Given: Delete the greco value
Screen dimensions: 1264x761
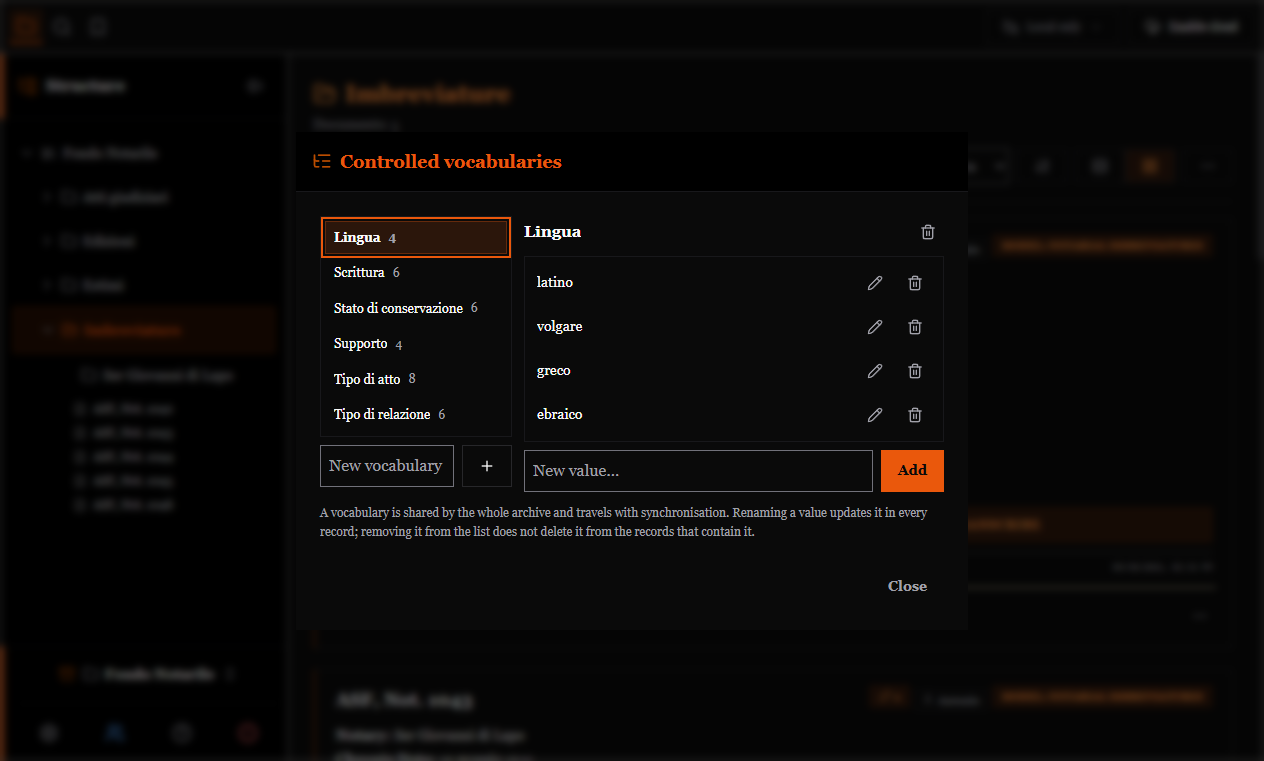Looking at the screenshot, I should pyautogui.click(x=915, y=371).
